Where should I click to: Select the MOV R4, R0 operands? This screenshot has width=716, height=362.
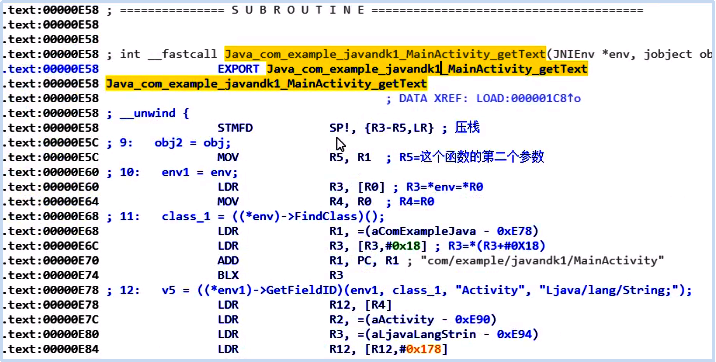pos(350,201)
